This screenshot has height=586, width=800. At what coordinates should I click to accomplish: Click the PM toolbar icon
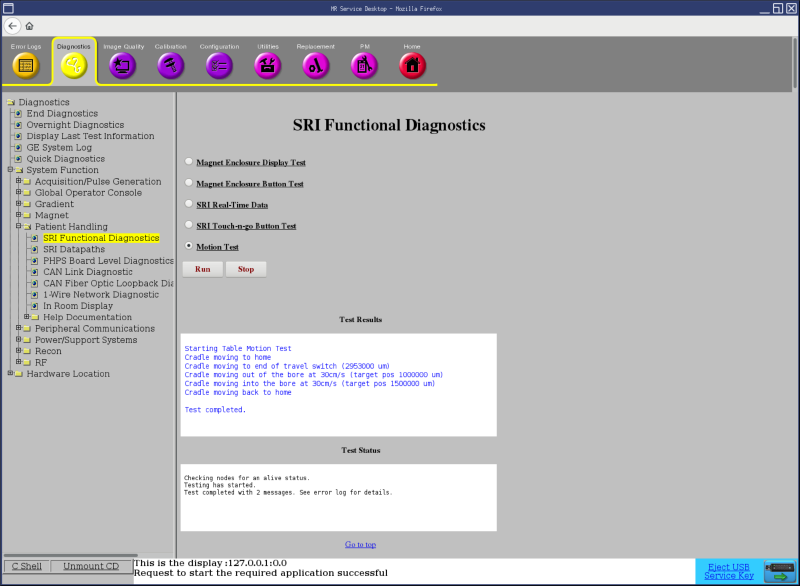364,65
